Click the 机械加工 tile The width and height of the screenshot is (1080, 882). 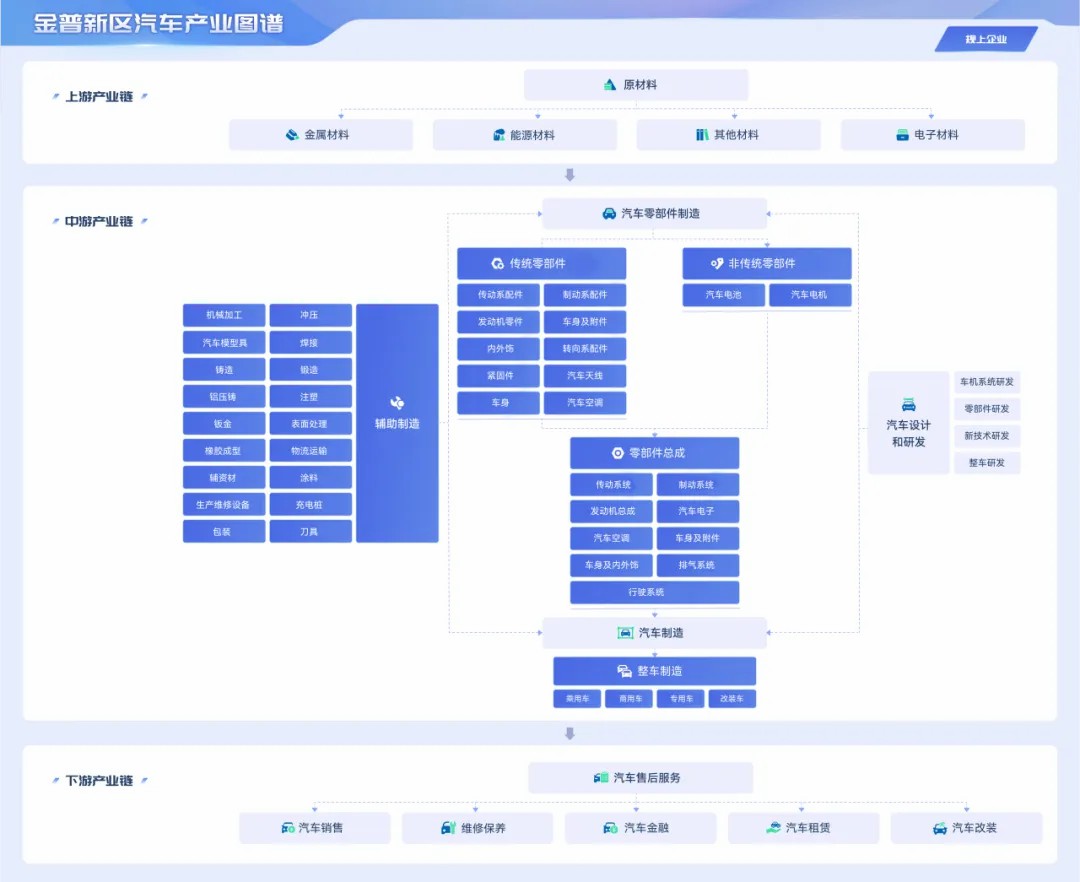(224, 315)
